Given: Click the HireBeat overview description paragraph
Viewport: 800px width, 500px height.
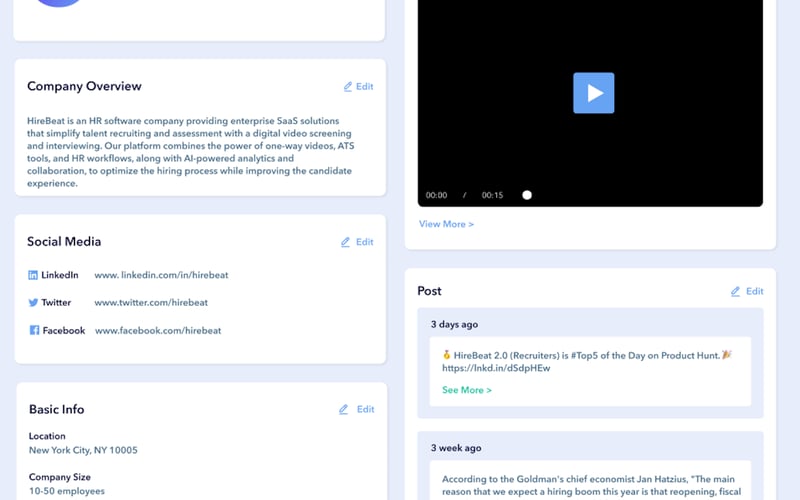Looking at the screenshot, I should [190, 152].
